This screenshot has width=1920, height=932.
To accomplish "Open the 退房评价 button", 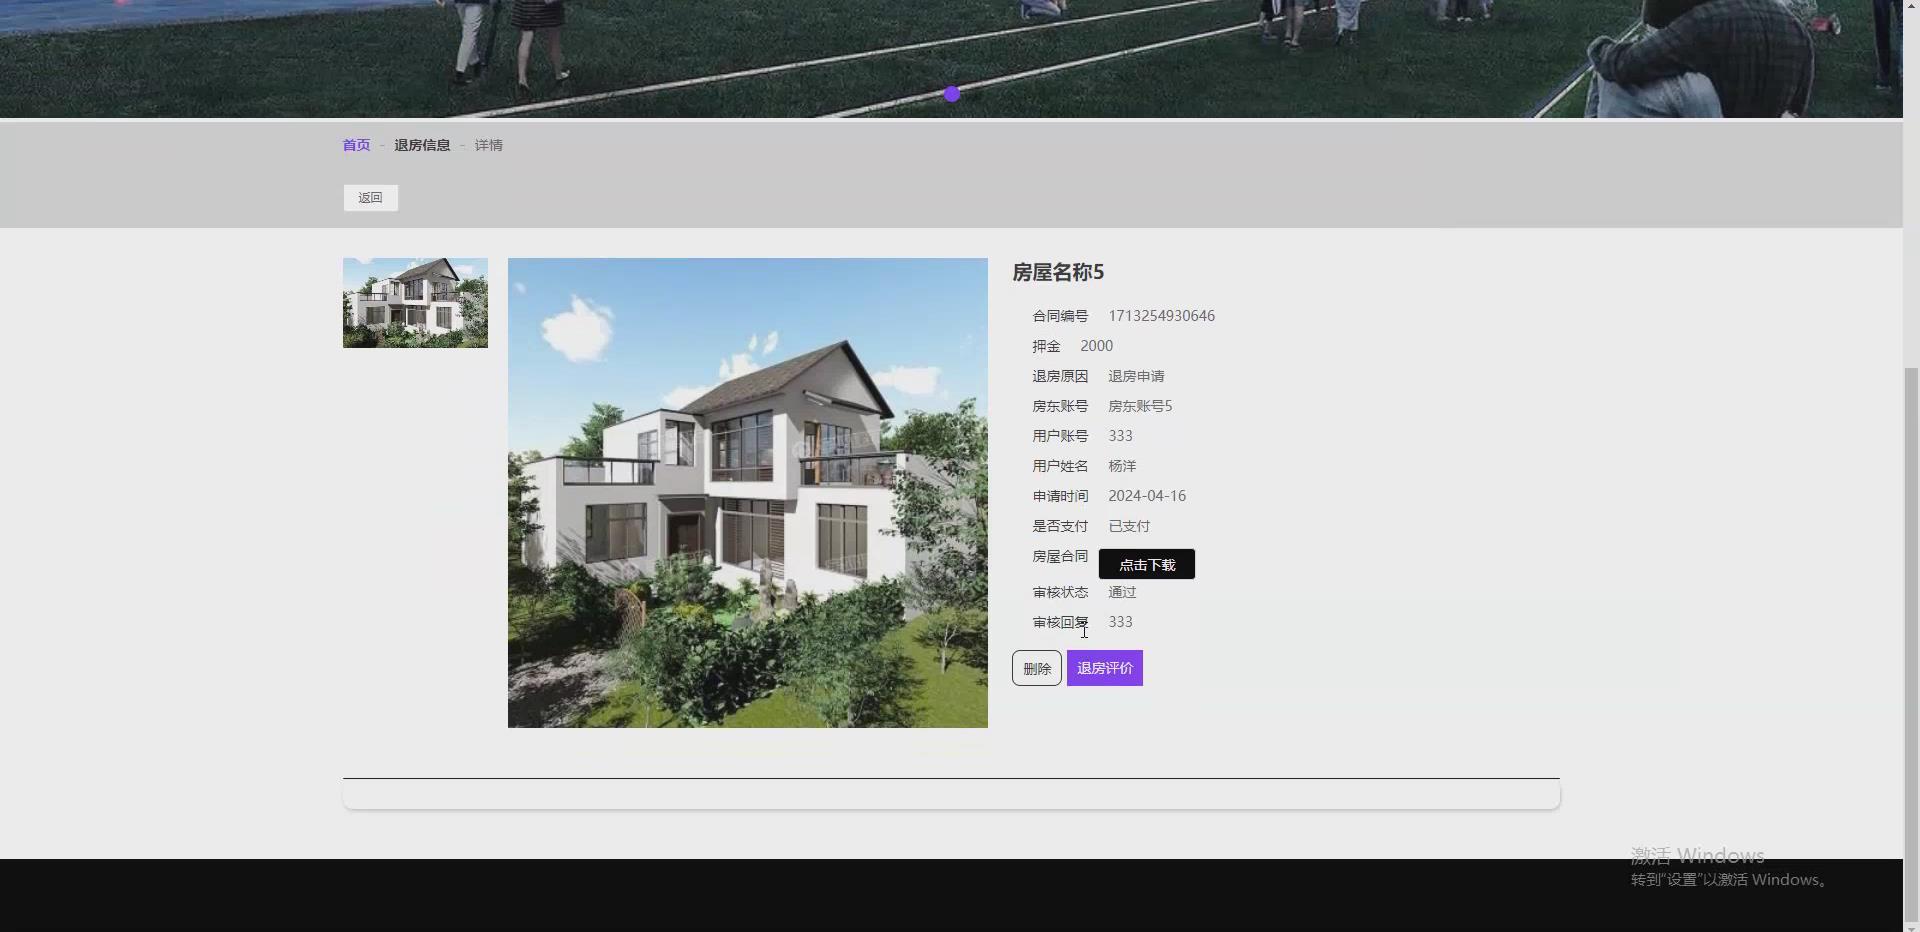I will tap(1105, 668).
